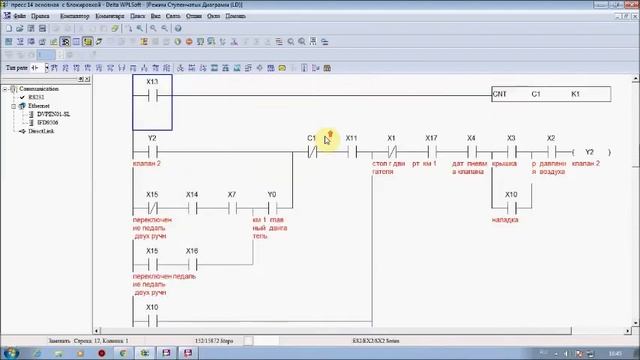The height and width of the screenshot is (360, 640).
Task: Select the Y2 output coil at right
Action: 591,152
